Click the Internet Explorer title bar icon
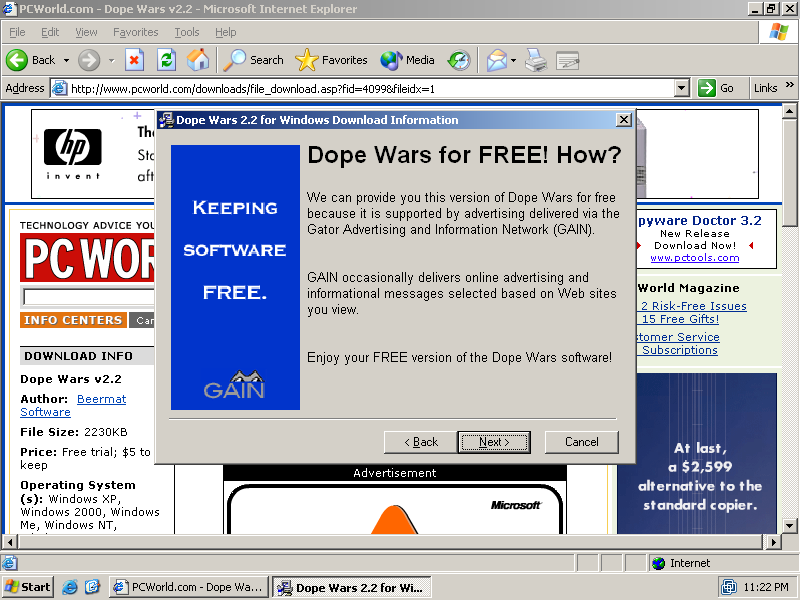The width and height of the screenshot is (800, 600). point(9,9)
